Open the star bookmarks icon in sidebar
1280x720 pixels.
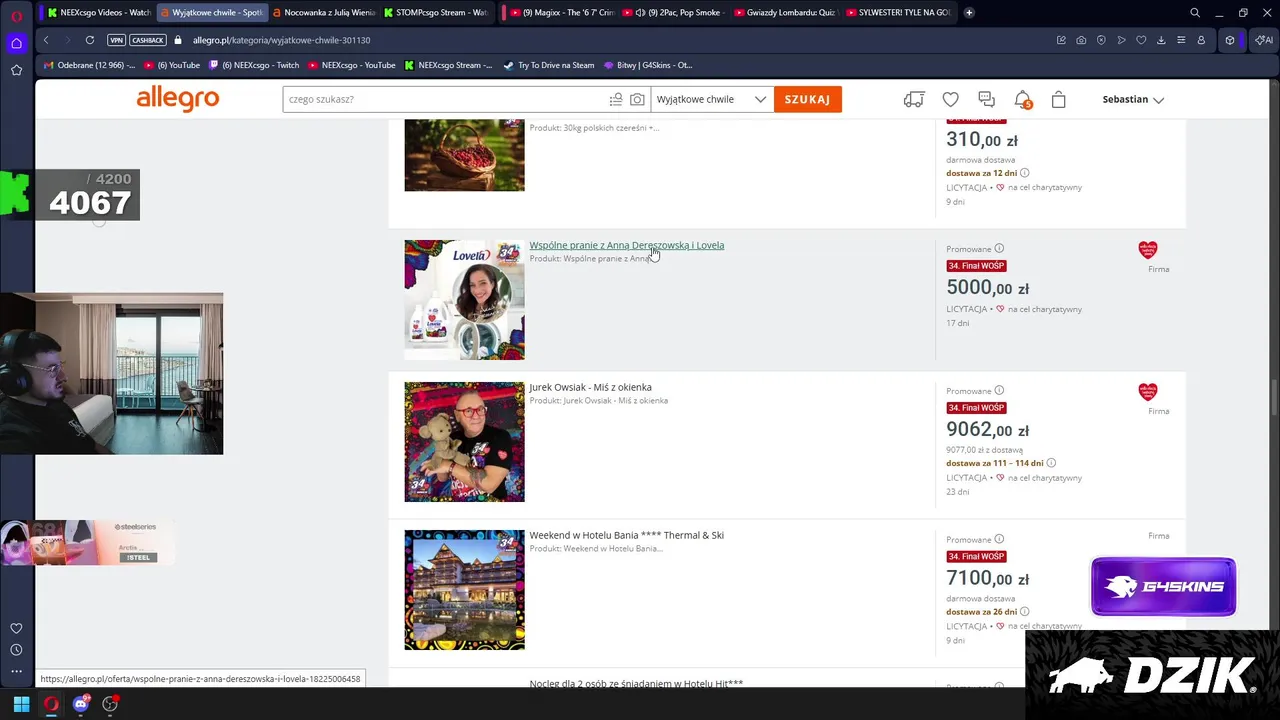pyautogui.click(x=16, y=70)
